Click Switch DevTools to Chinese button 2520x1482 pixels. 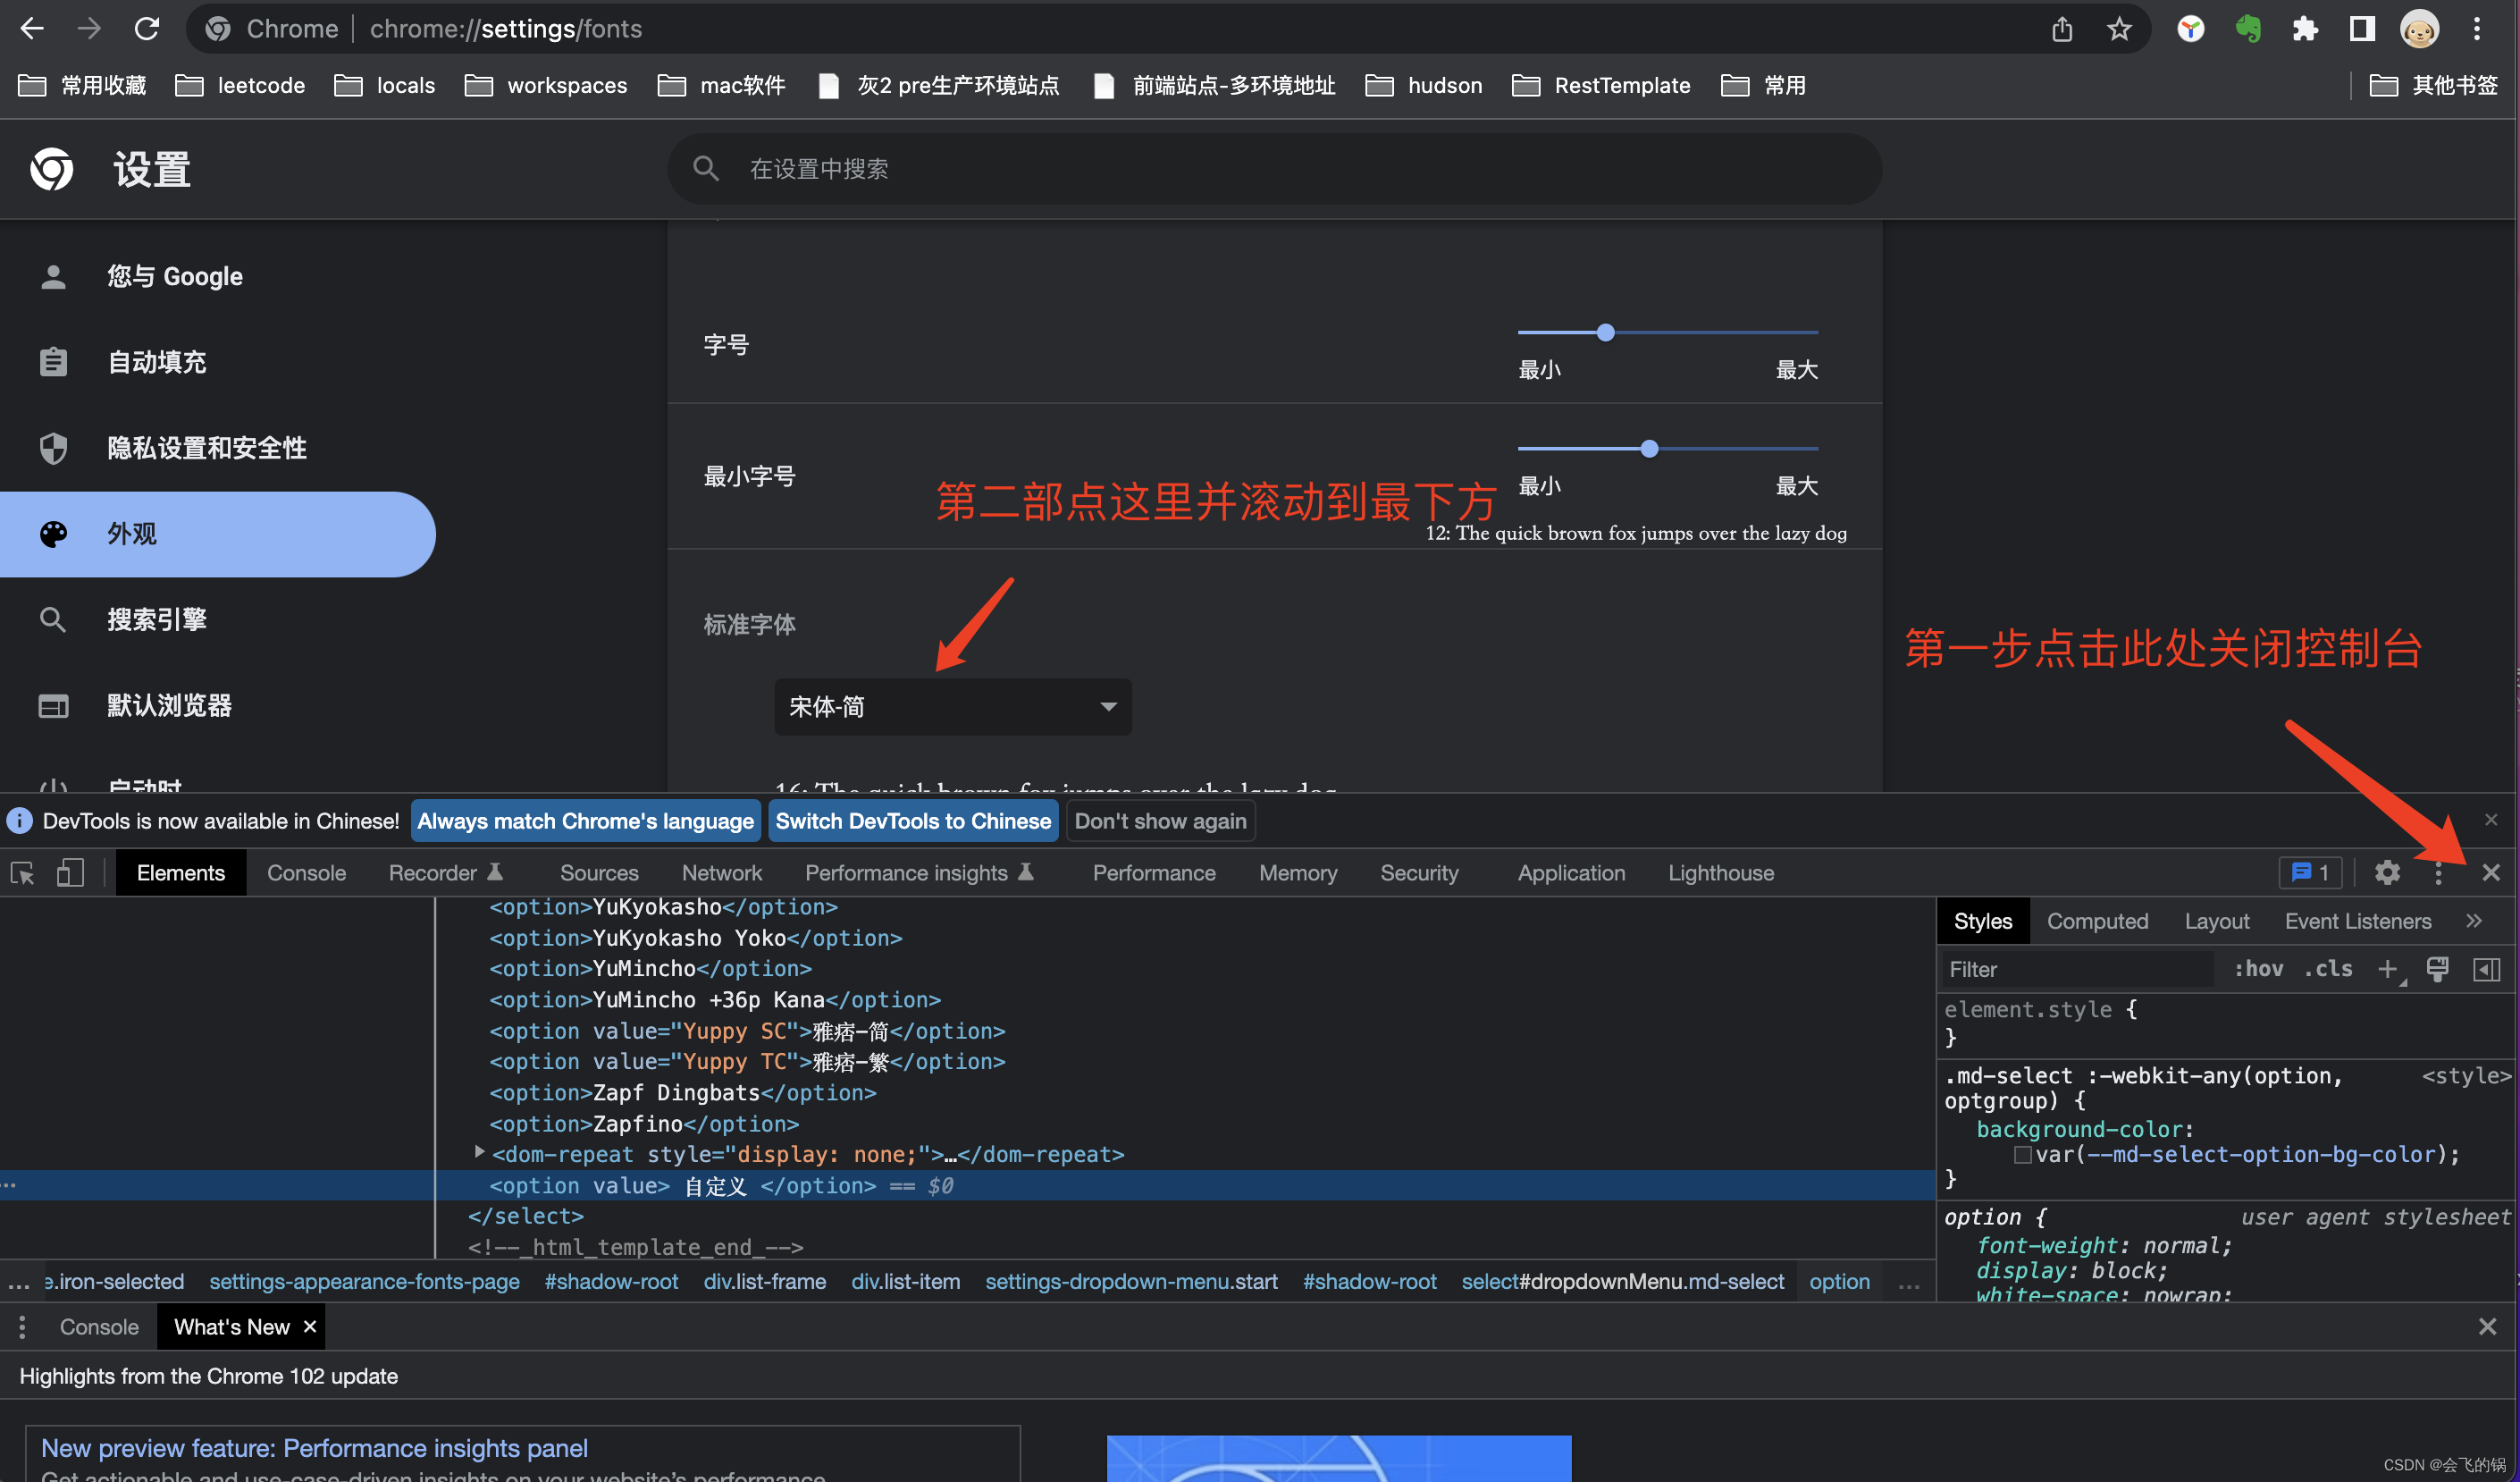coord(913,821)
